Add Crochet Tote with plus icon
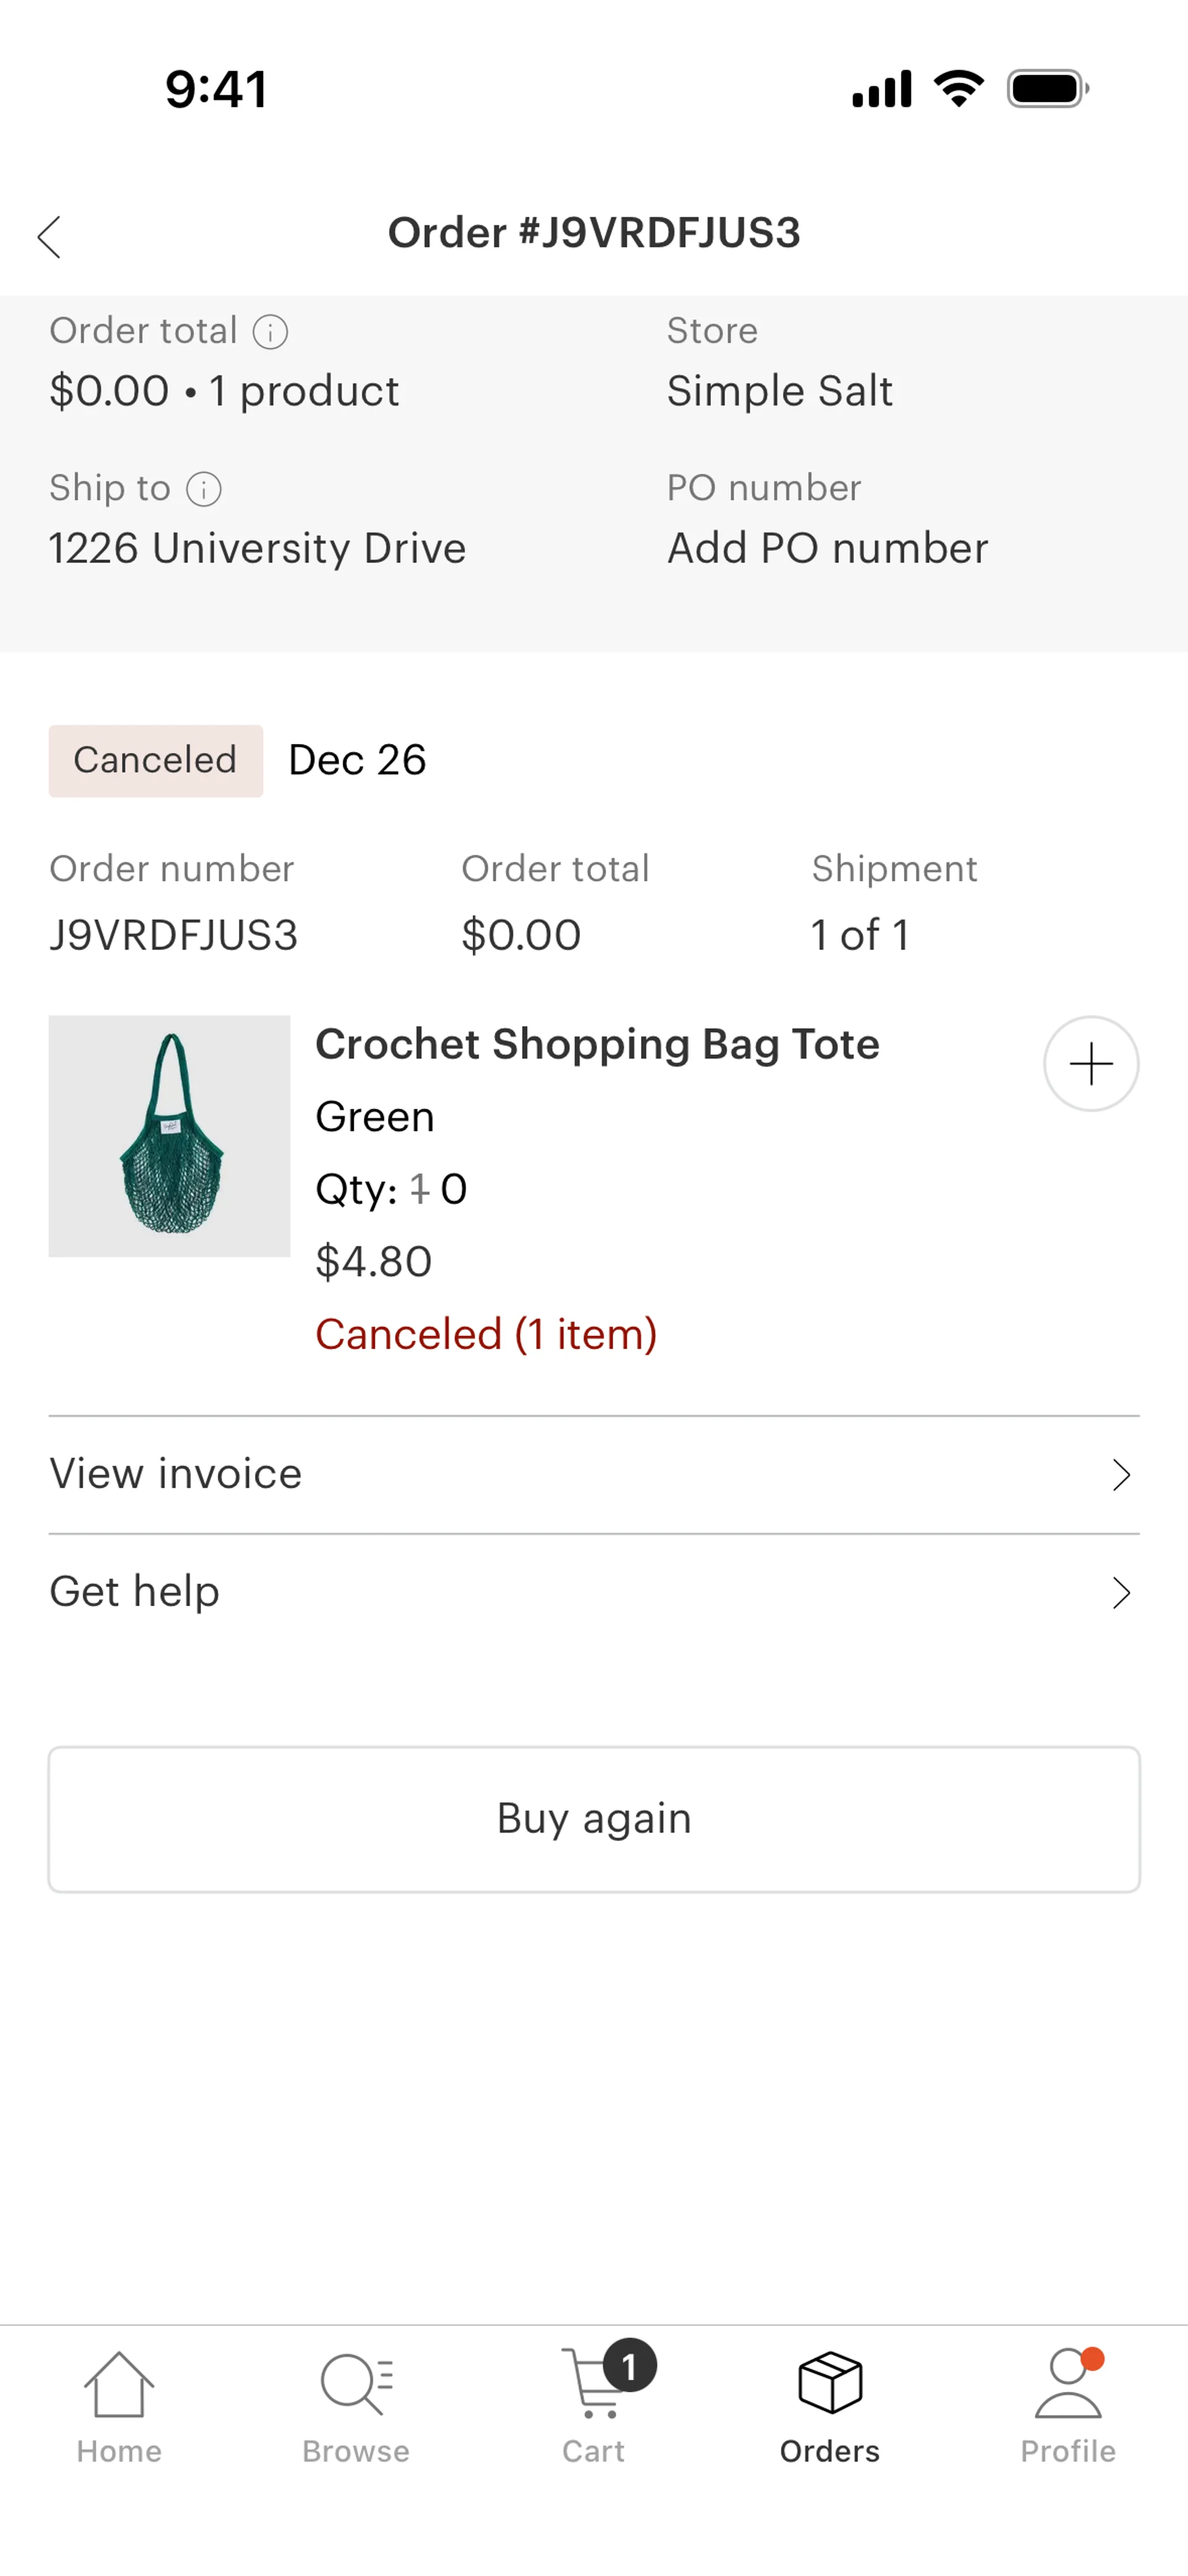Screen dimensions: 1188x2576 point(1090,1064)
